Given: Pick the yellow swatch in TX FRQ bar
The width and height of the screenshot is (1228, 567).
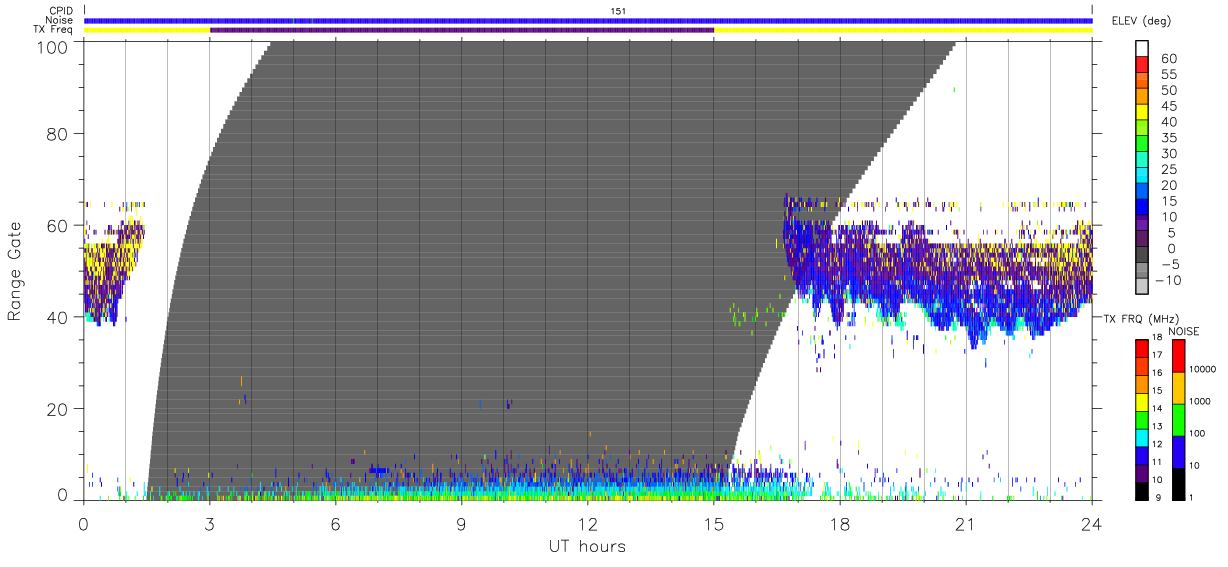Looking at the screenshot, I should 1142,402.
